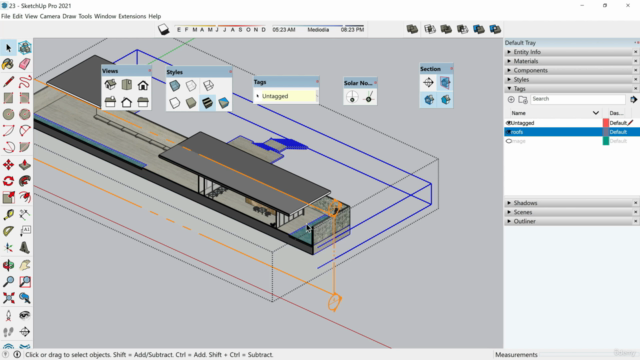
Task: Open the Extensions menu
Action: click(x=132, y=16)
